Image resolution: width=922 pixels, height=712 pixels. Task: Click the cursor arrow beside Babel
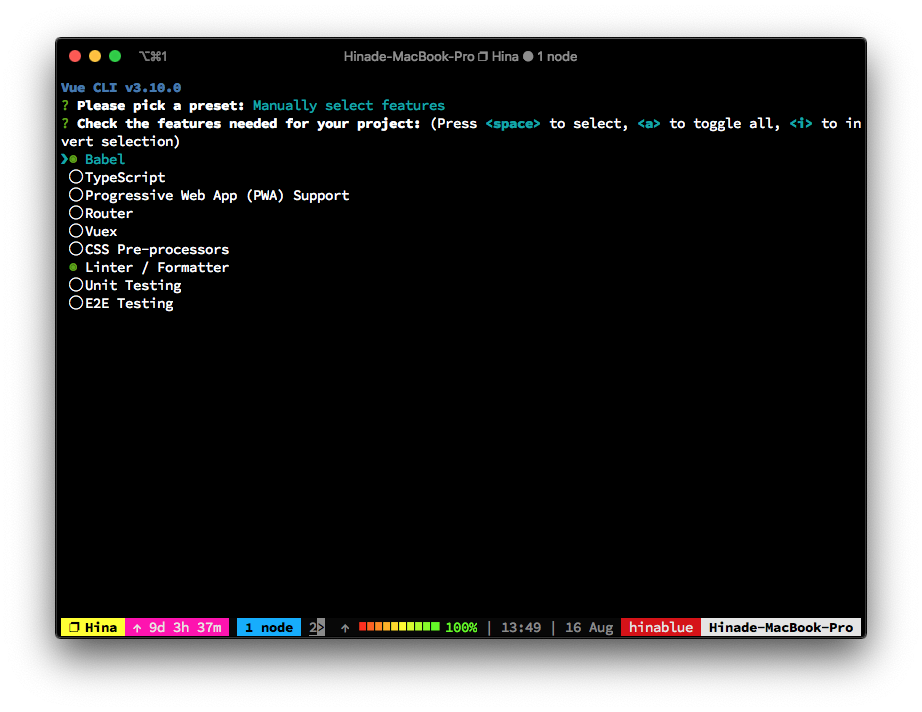point(64,159)
